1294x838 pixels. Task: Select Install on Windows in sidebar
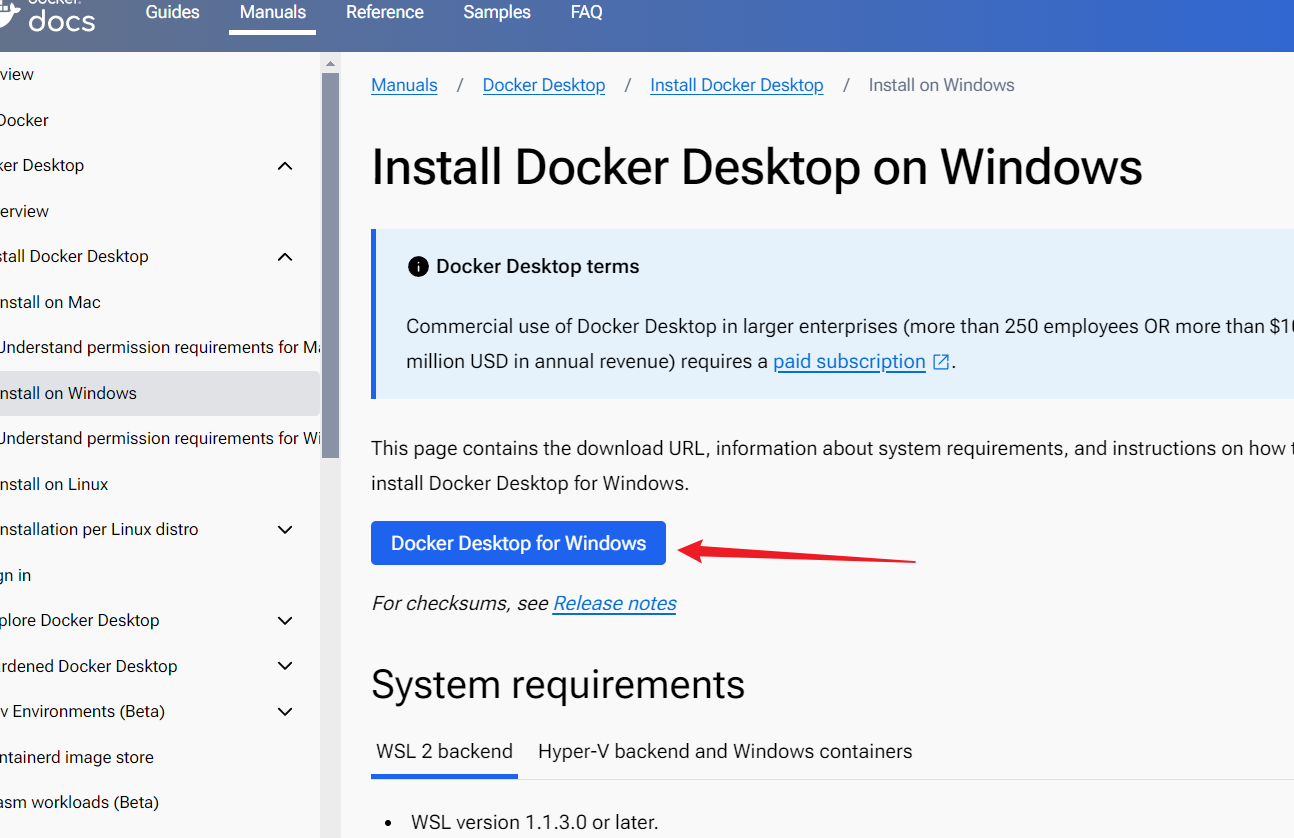click(160, 393)
